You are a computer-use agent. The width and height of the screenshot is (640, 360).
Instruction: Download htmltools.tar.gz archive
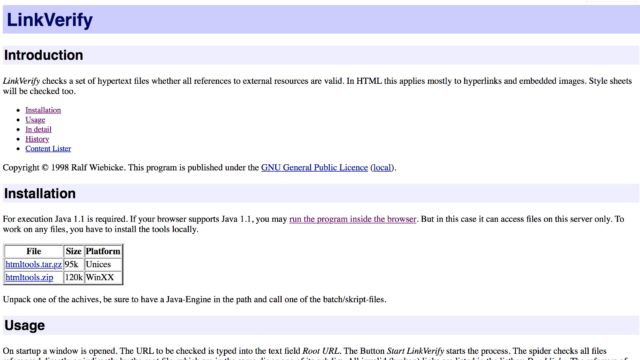[x=33, y=264]
